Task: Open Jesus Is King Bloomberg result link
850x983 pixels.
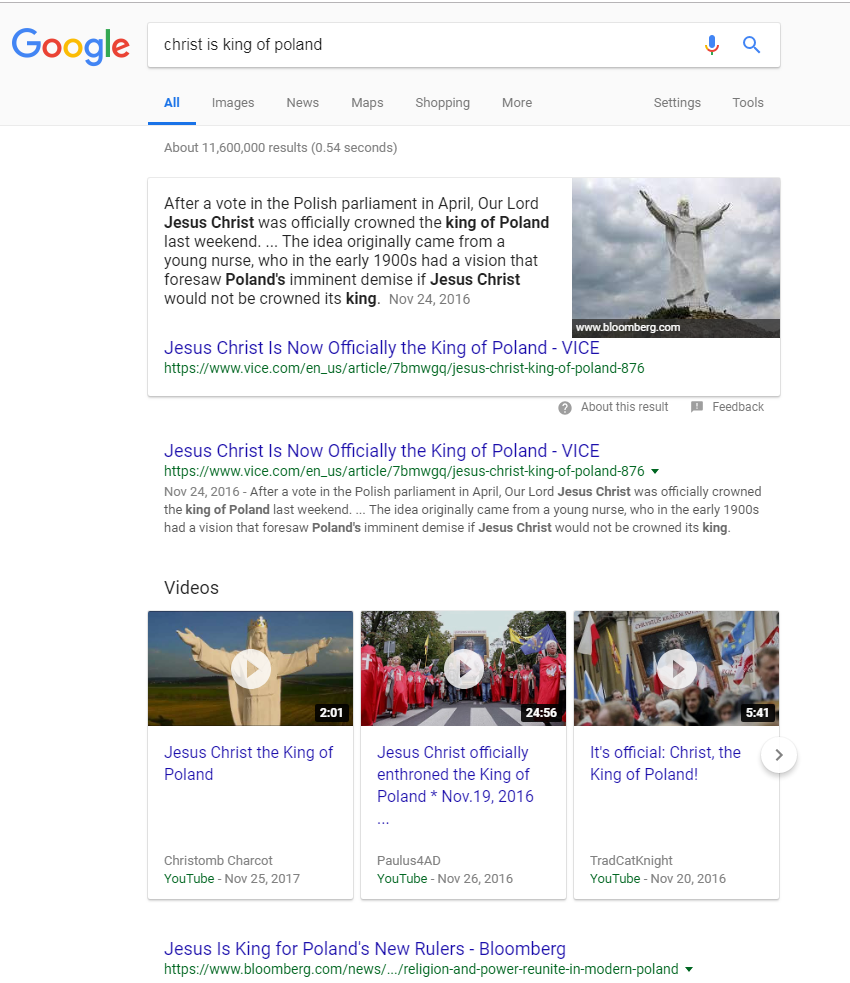Action: click(x=365, y=949)
